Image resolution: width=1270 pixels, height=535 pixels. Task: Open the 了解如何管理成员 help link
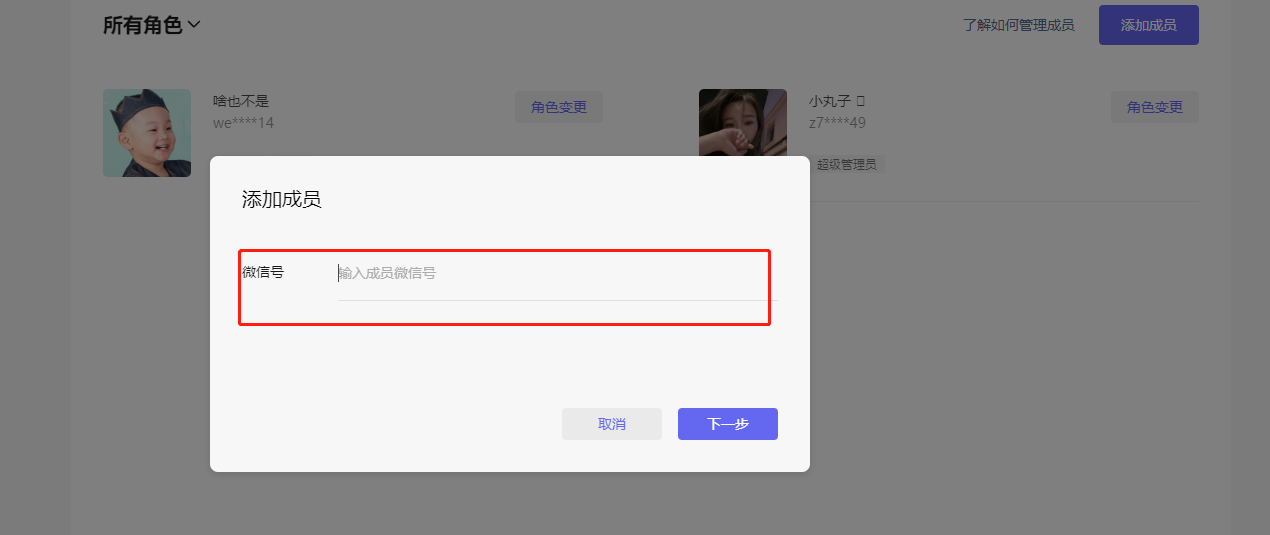[x=1018, y=25]
